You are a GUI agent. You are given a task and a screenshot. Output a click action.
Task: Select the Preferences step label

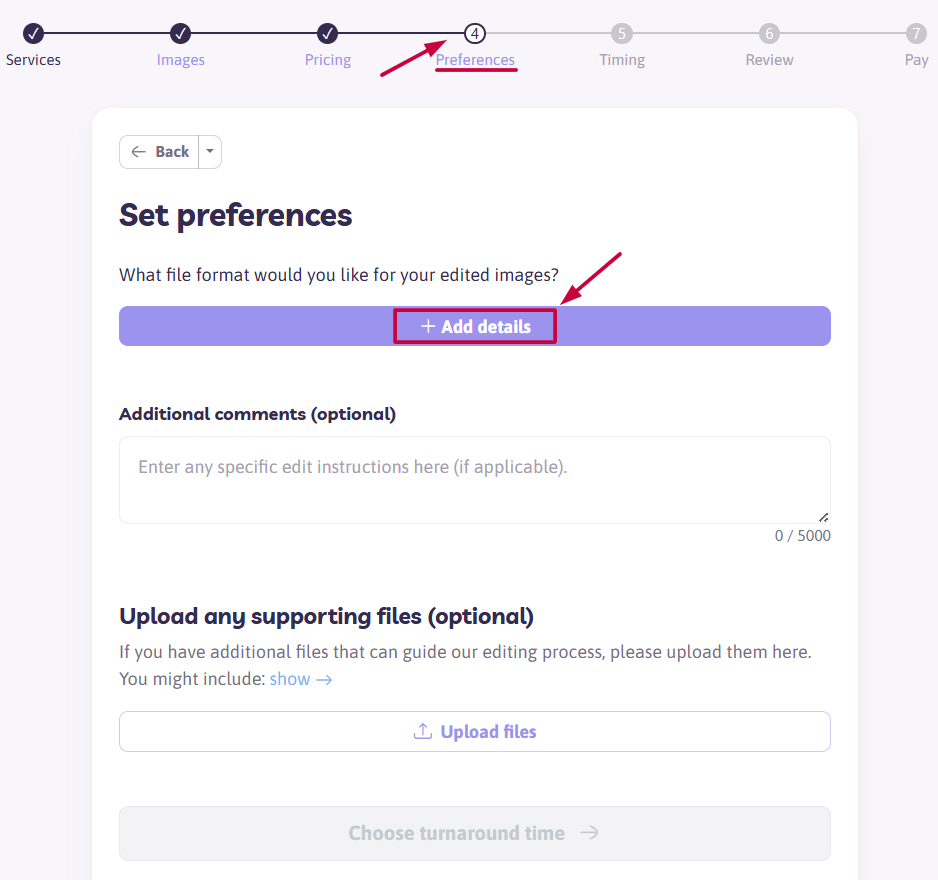[x=475, y=60]
